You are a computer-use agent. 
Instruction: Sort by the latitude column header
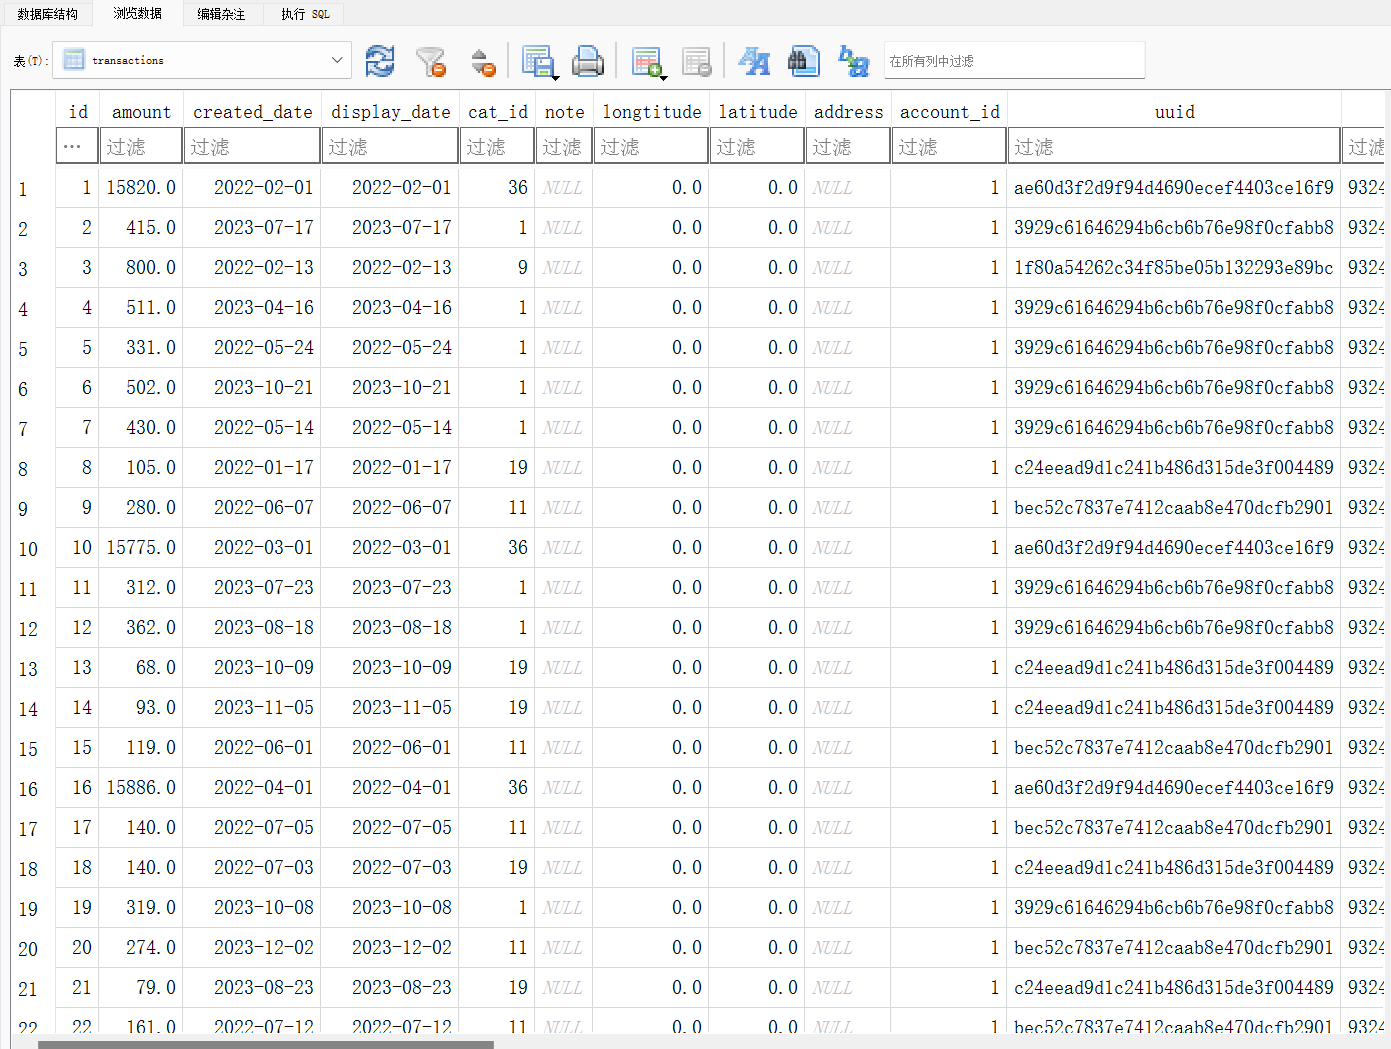pyautogui.click(x=757, y=111)
